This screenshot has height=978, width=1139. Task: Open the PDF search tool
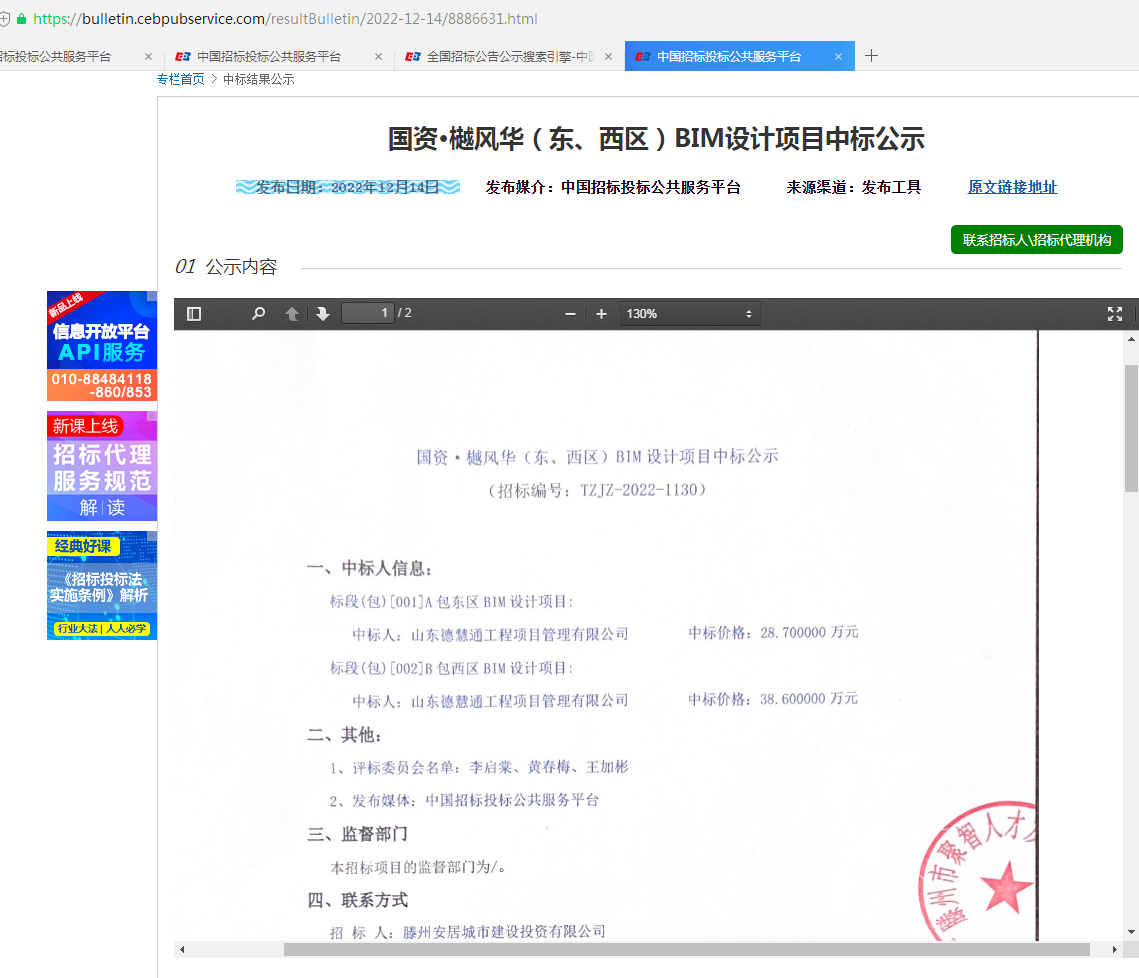click(258, 313)
